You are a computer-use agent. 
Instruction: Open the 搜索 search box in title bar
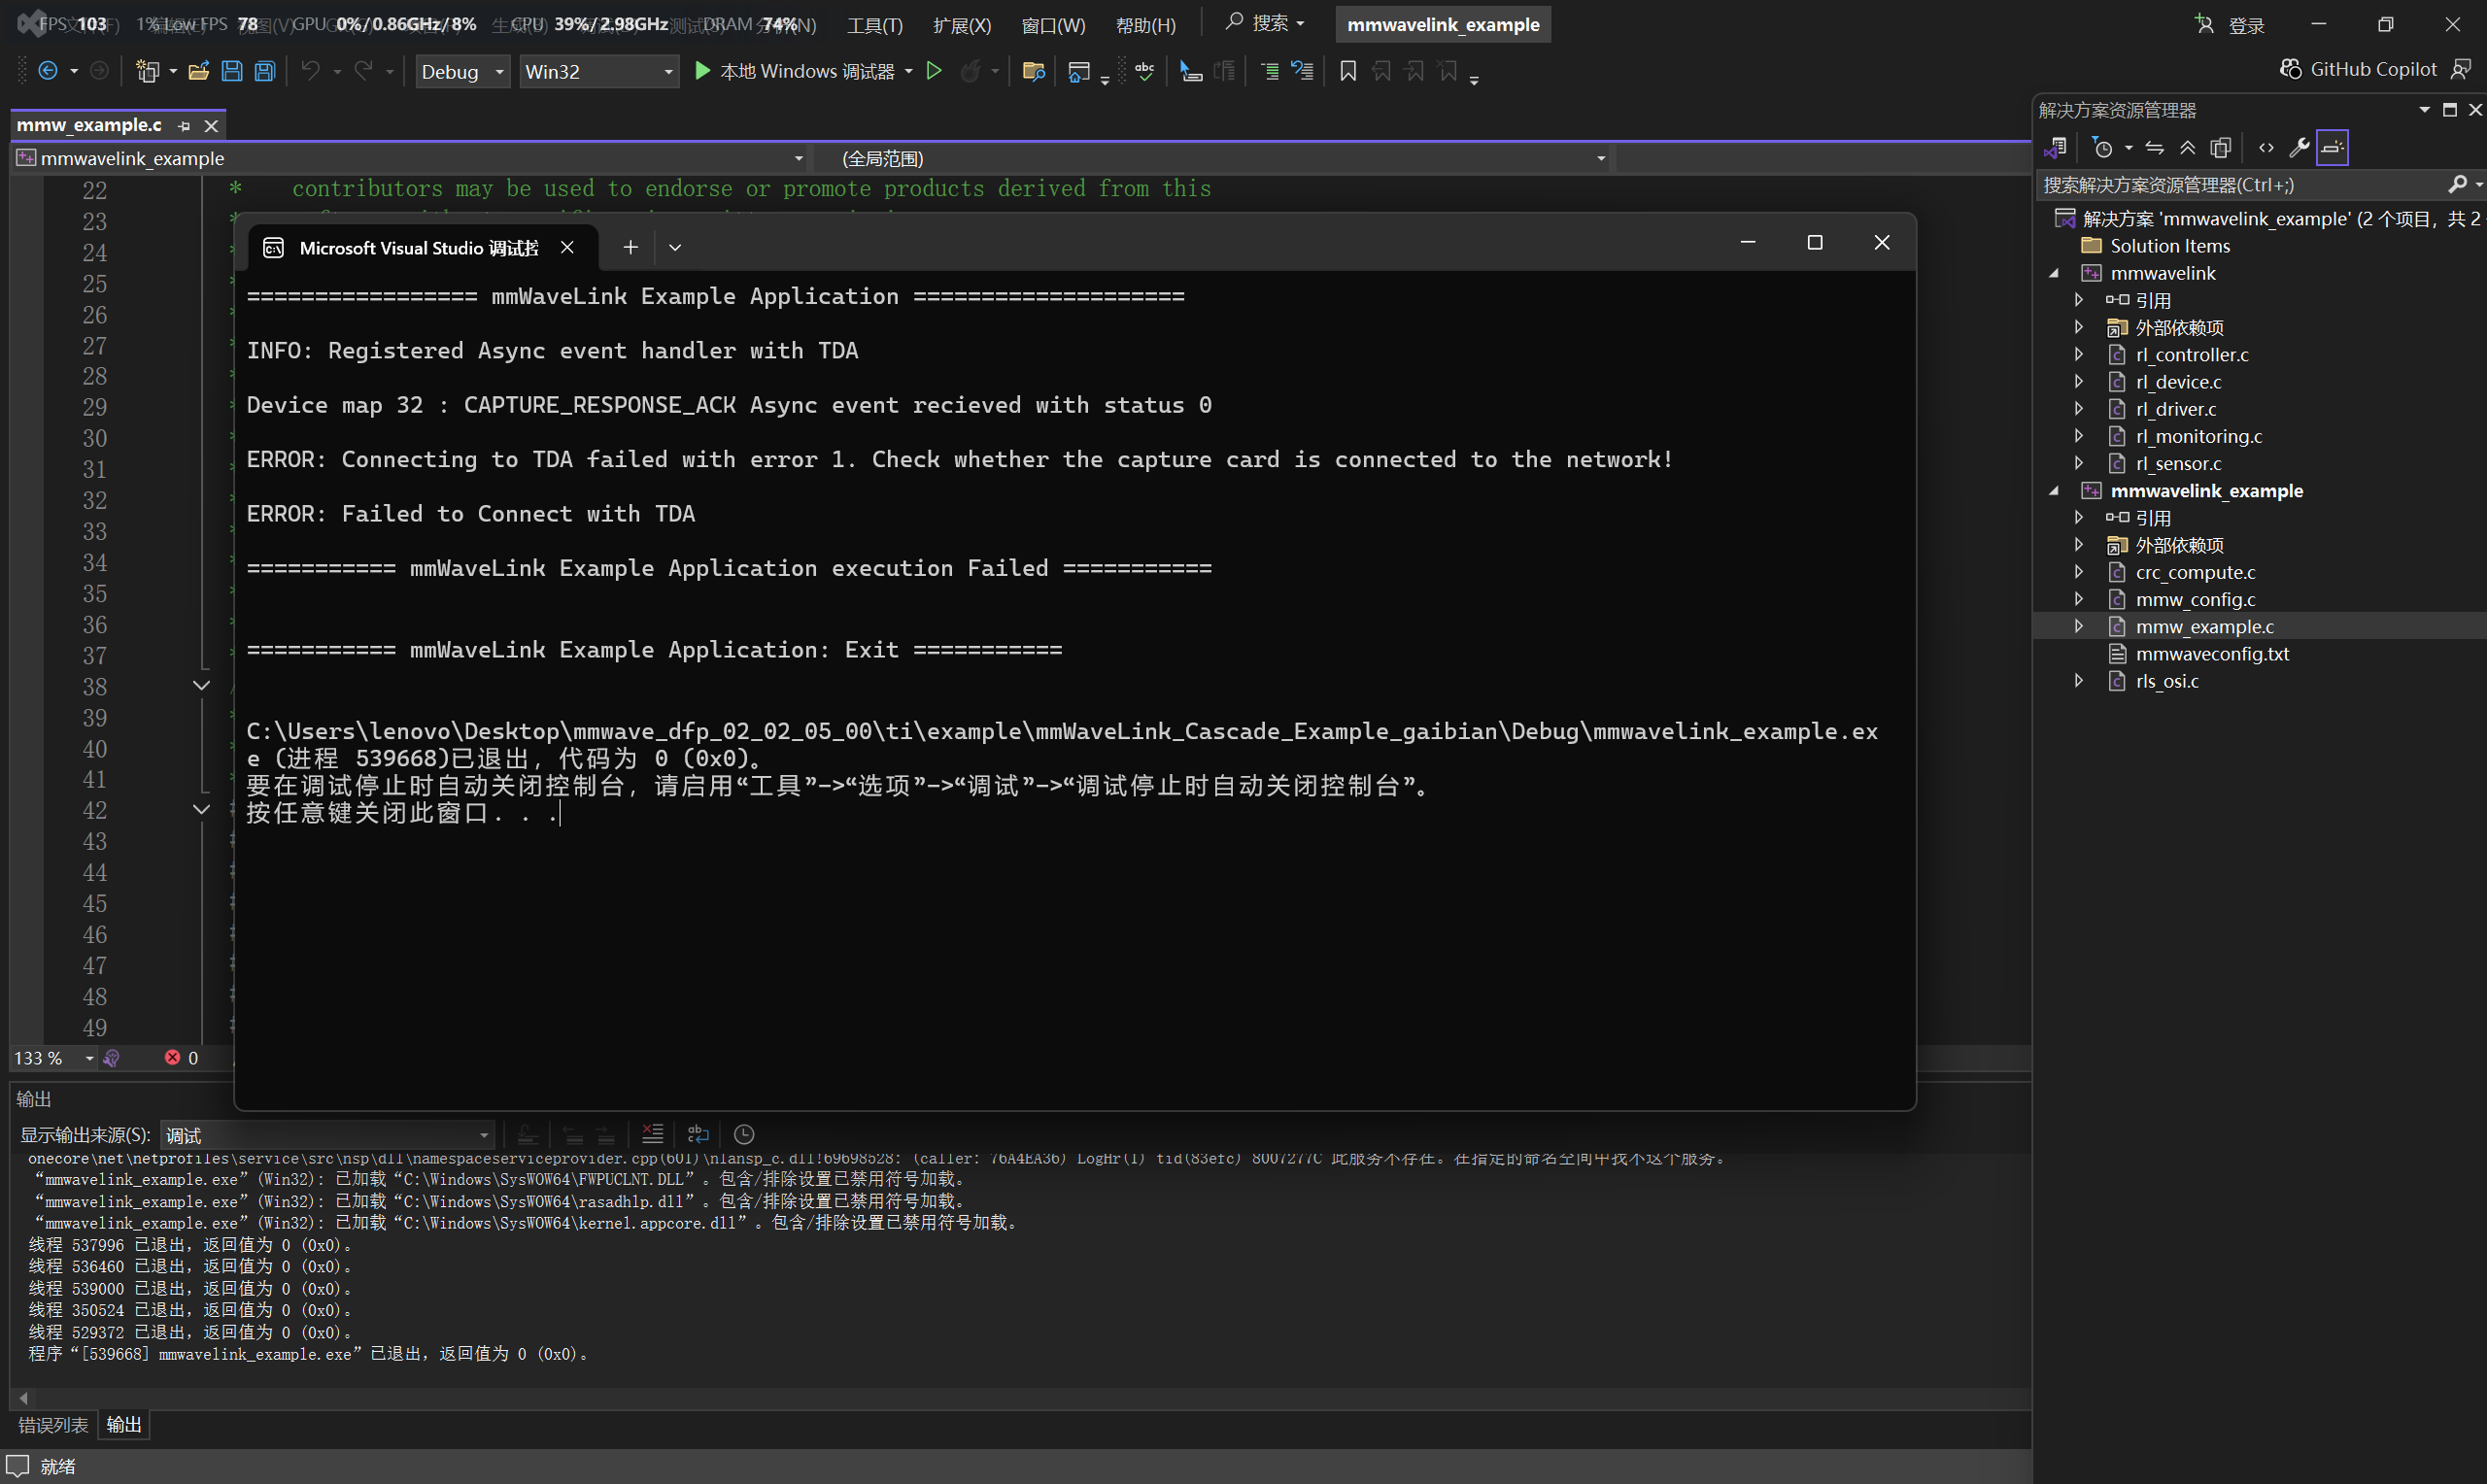1265,23
